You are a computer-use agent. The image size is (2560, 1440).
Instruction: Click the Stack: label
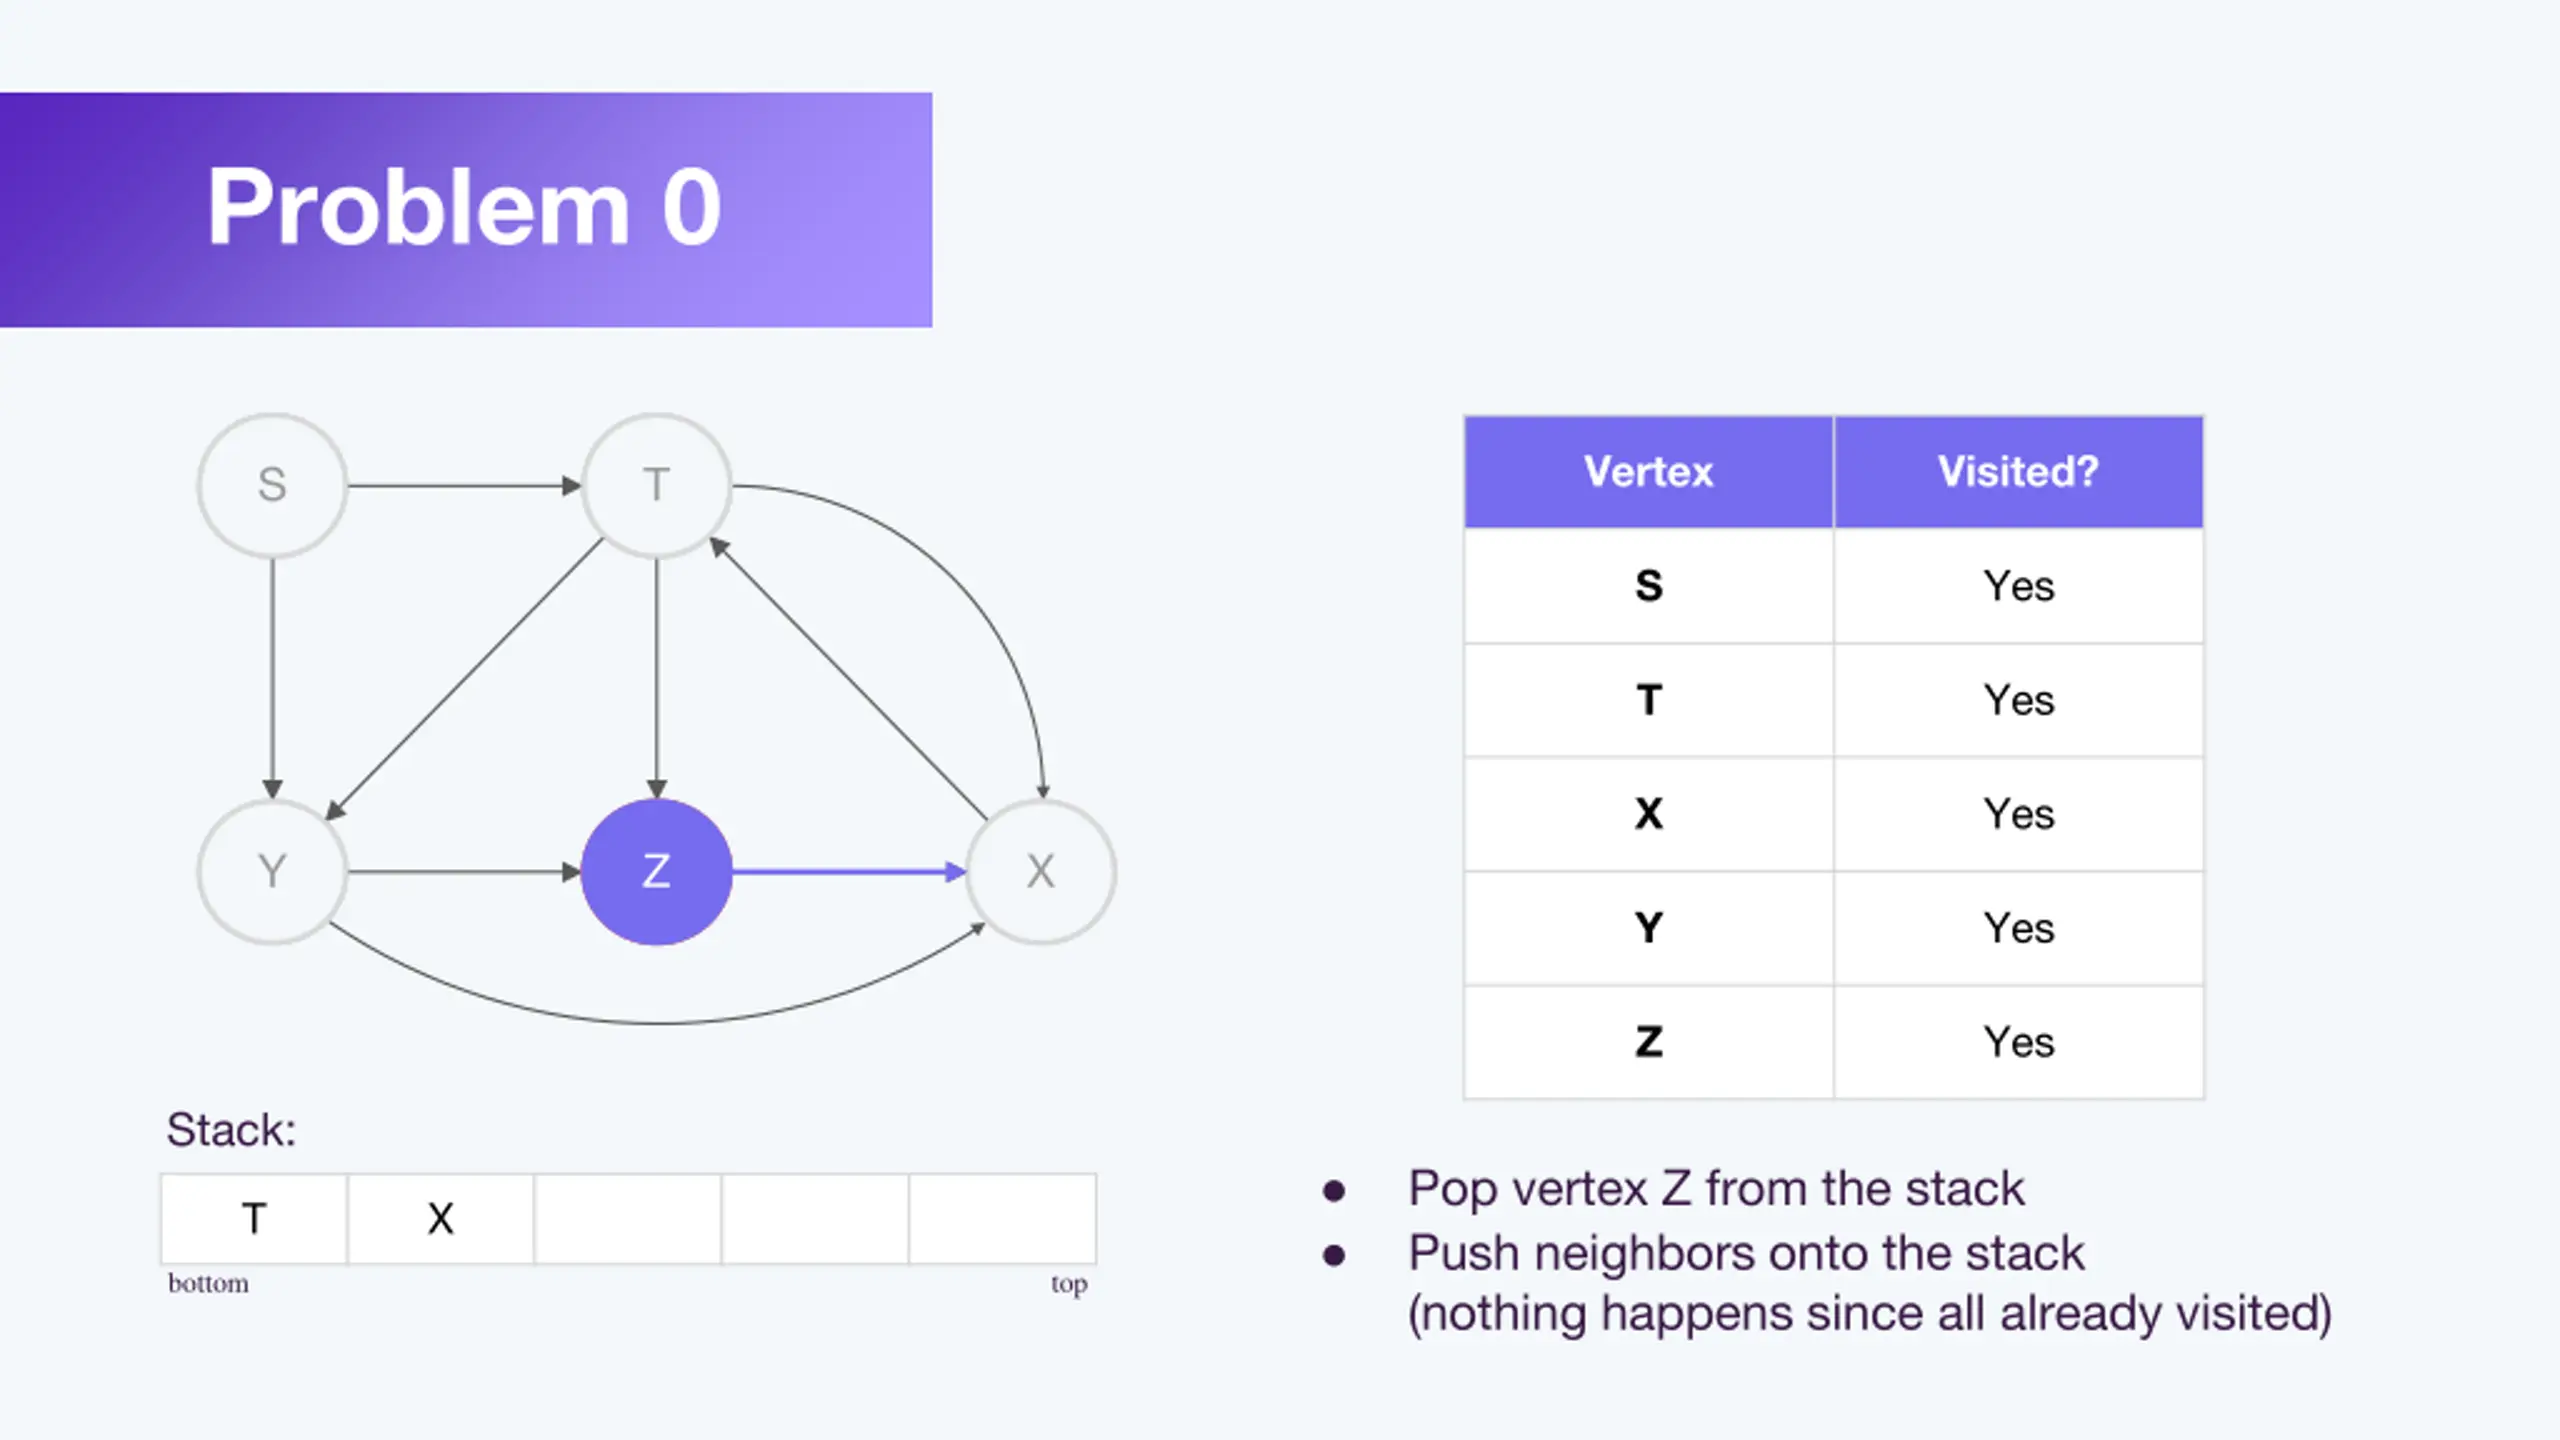(231, 1130)
